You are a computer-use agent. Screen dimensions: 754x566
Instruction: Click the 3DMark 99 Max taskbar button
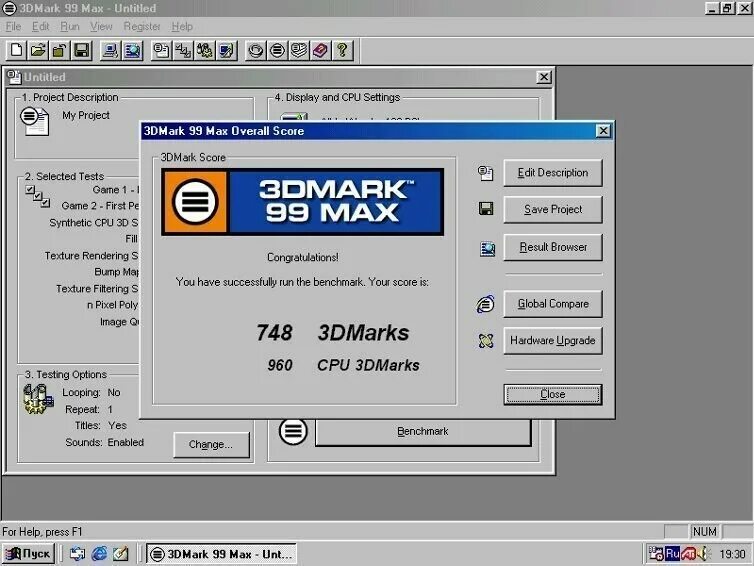pyautogui.click(x=221, y=554)
